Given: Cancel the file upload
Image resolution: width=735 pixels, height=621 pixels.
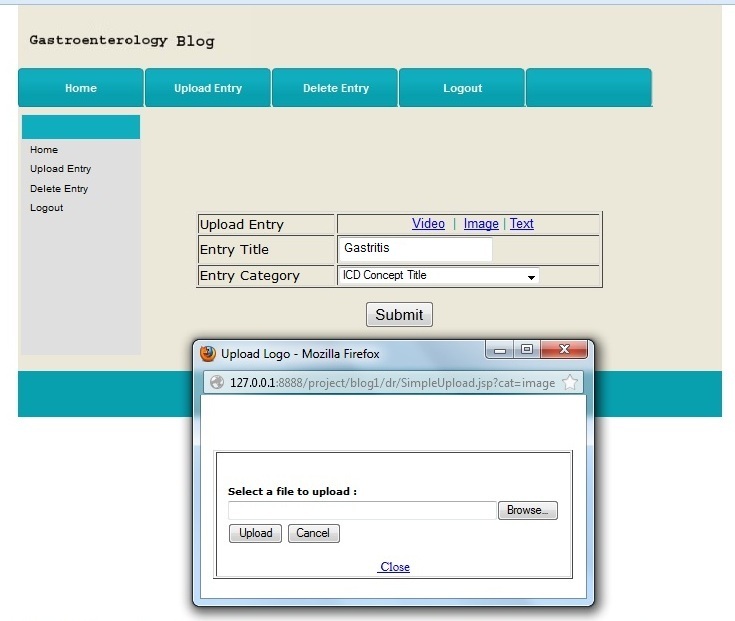Looking at the screenshot, I should click(x=313, y=534).
